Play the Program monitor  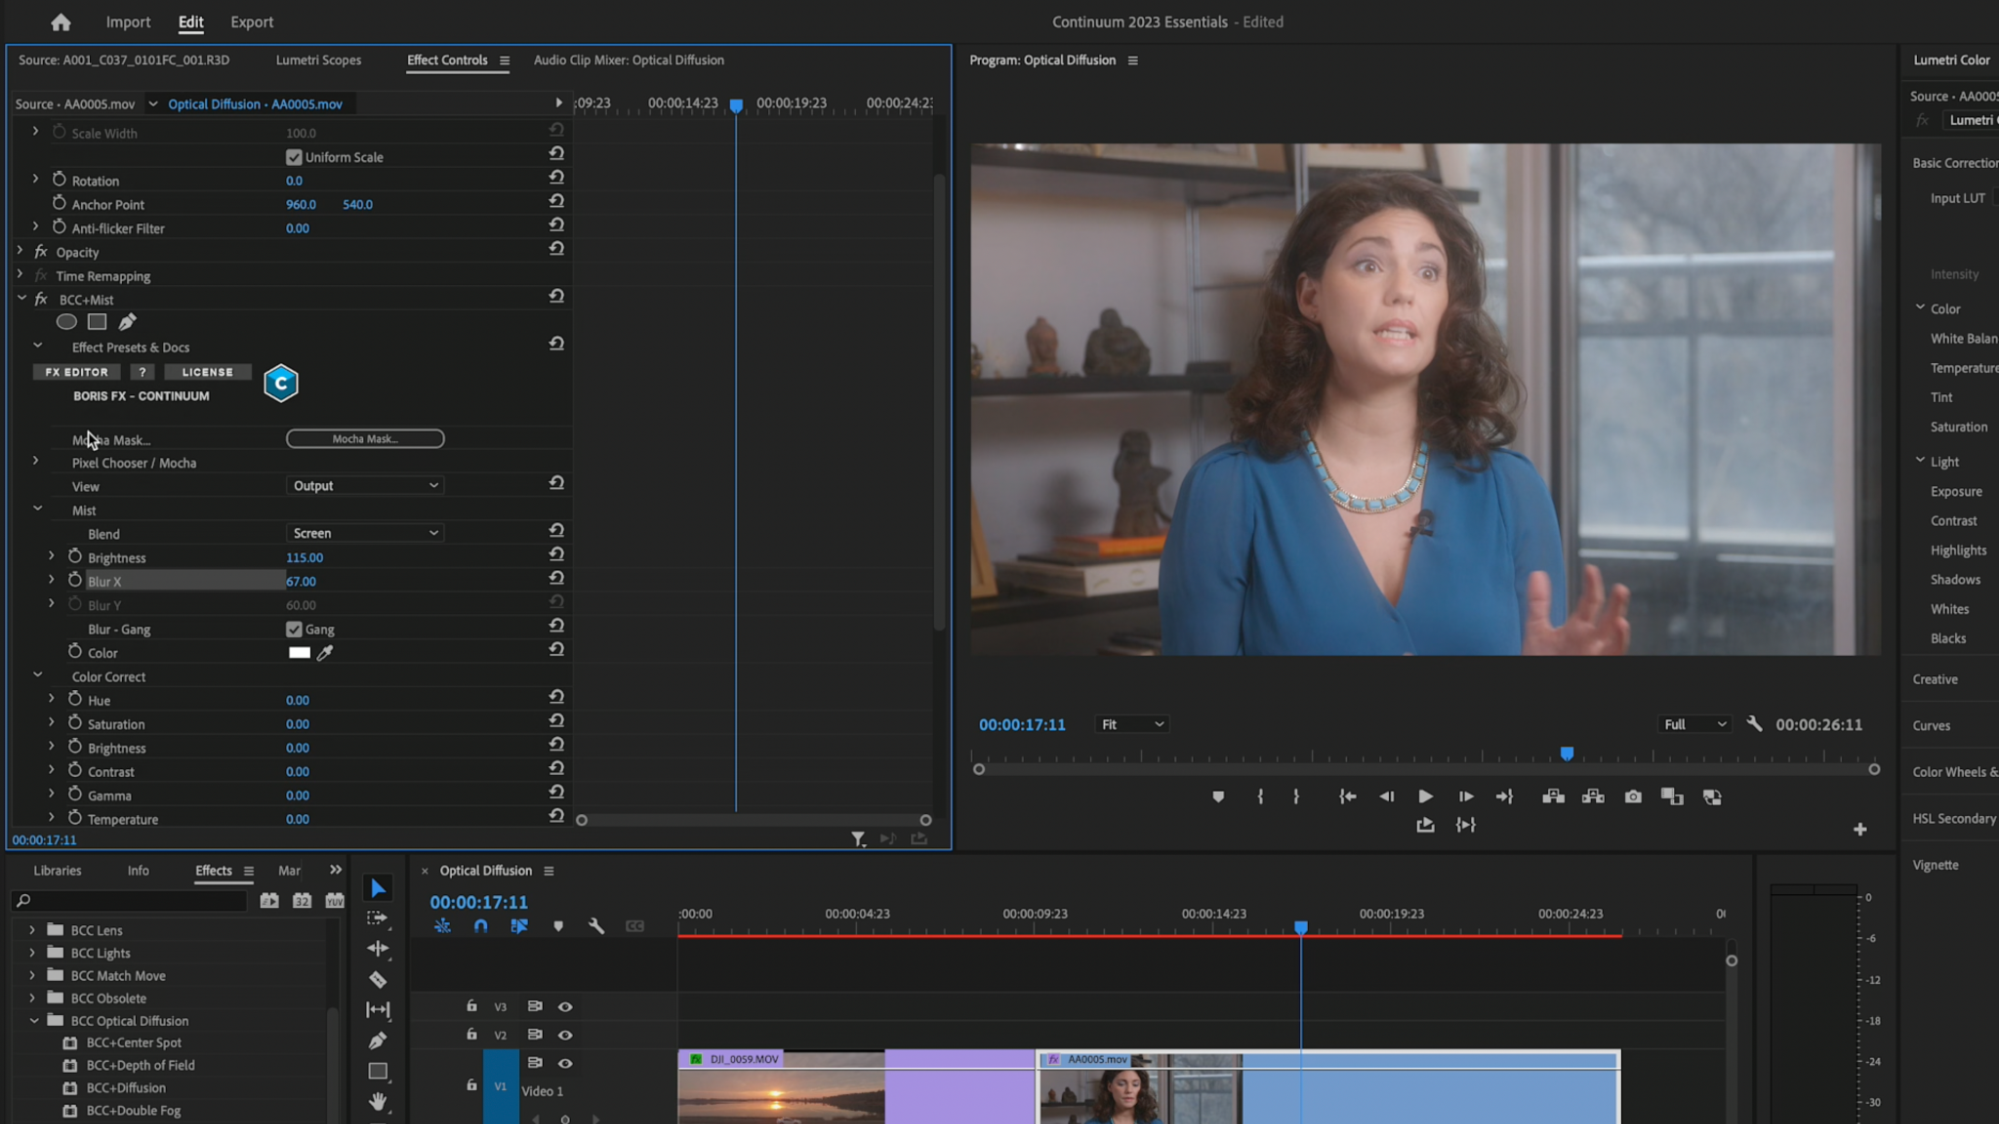pos(1425,797)
